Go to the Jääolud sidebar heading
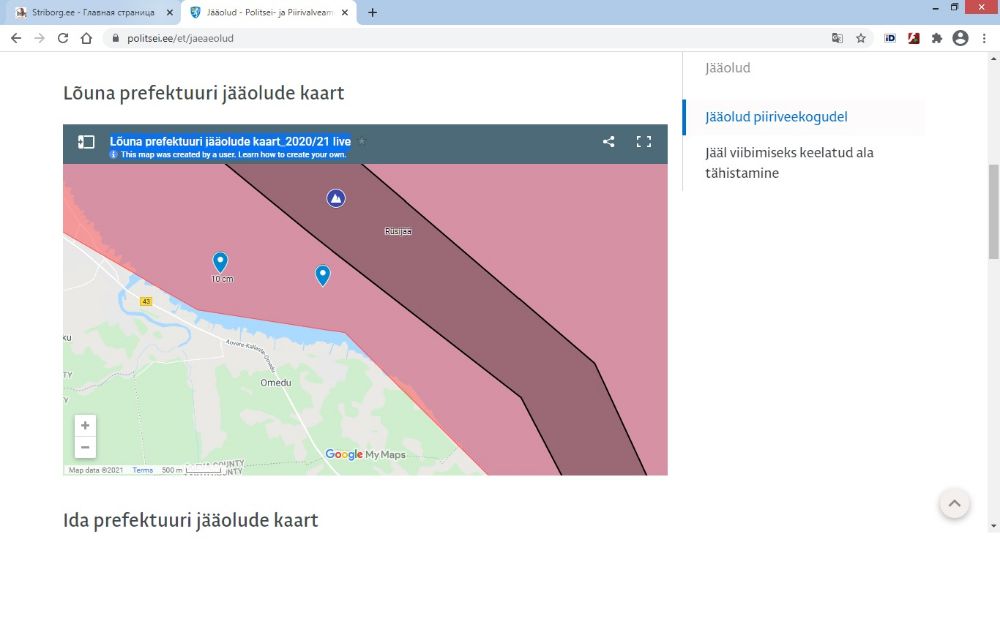 (727, 68)
